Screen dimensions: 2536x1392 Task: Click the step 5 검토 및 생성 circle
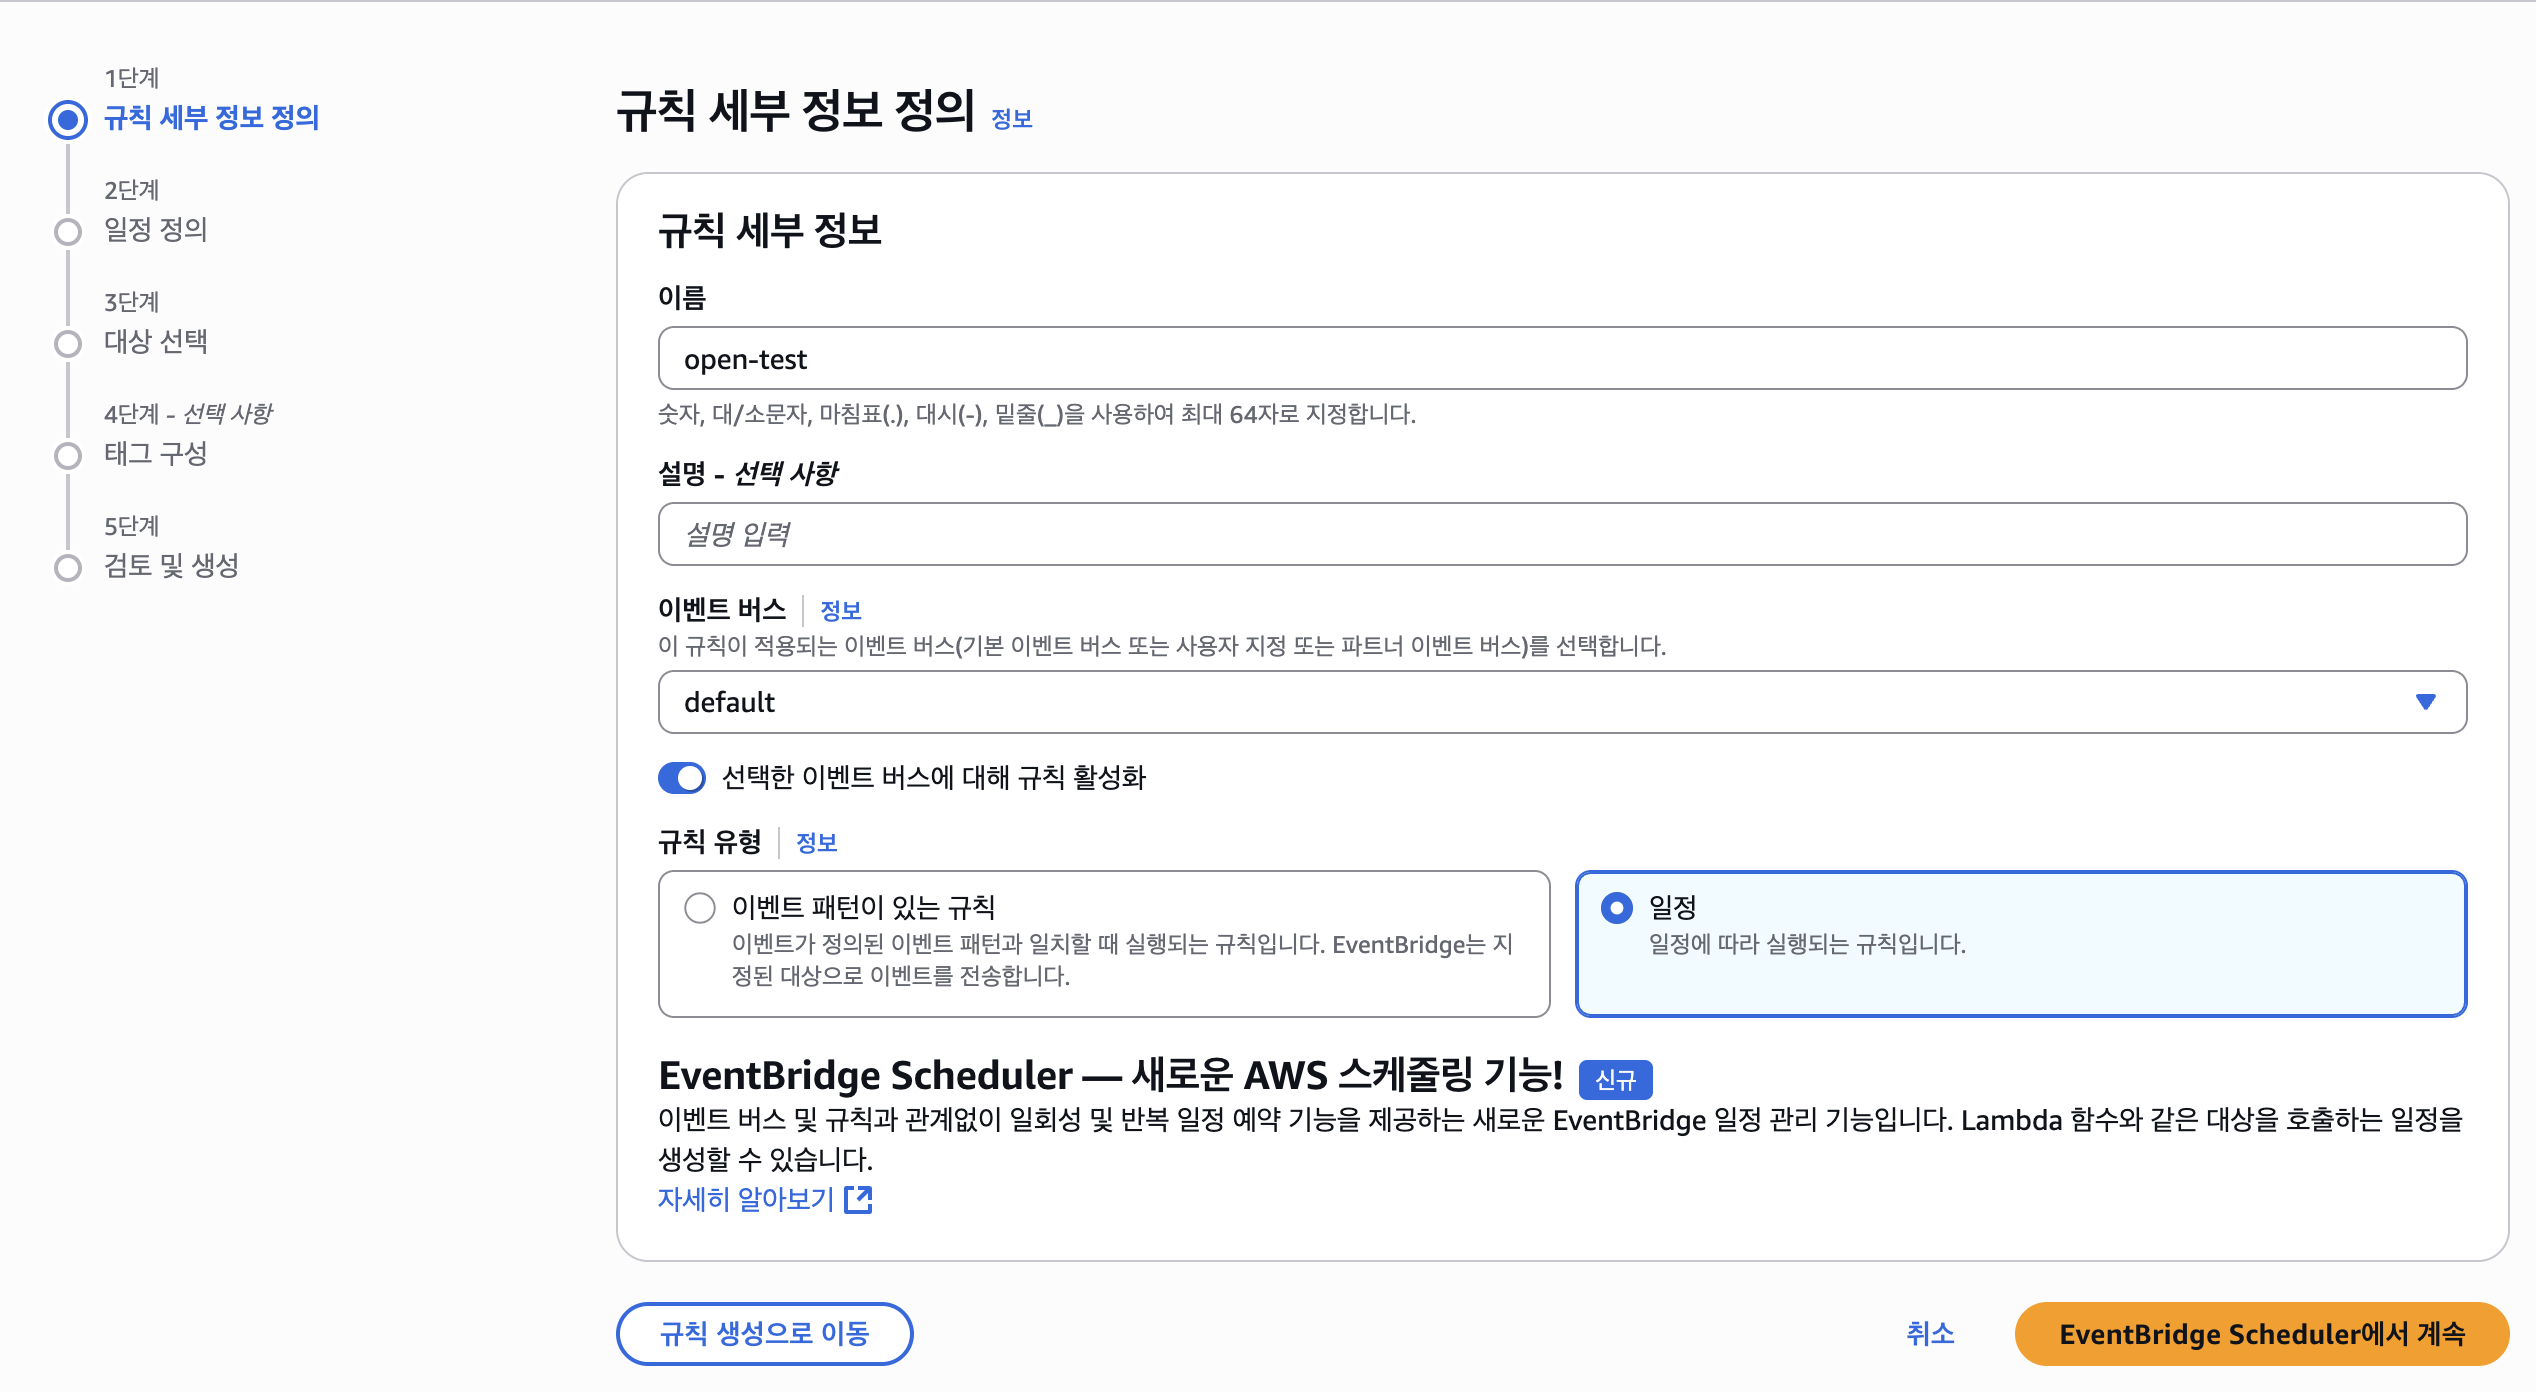click(68, 568)
